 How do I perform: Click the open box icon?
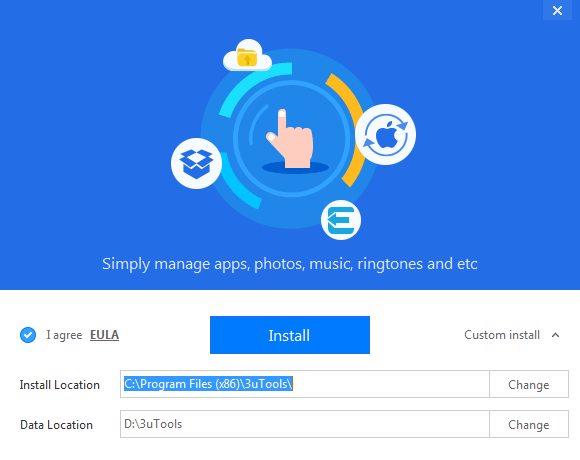(x=196, y=163)
